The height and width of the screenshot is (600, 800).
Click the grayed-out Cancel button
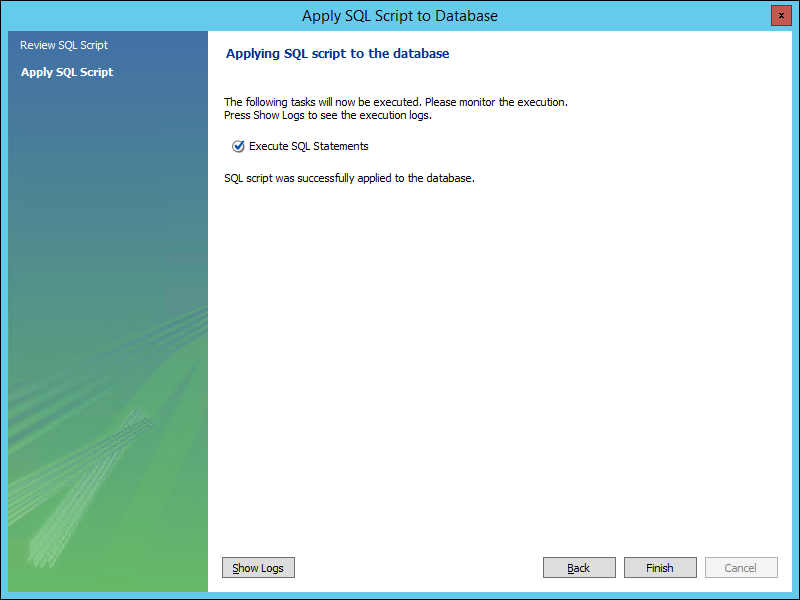[741, 568]
